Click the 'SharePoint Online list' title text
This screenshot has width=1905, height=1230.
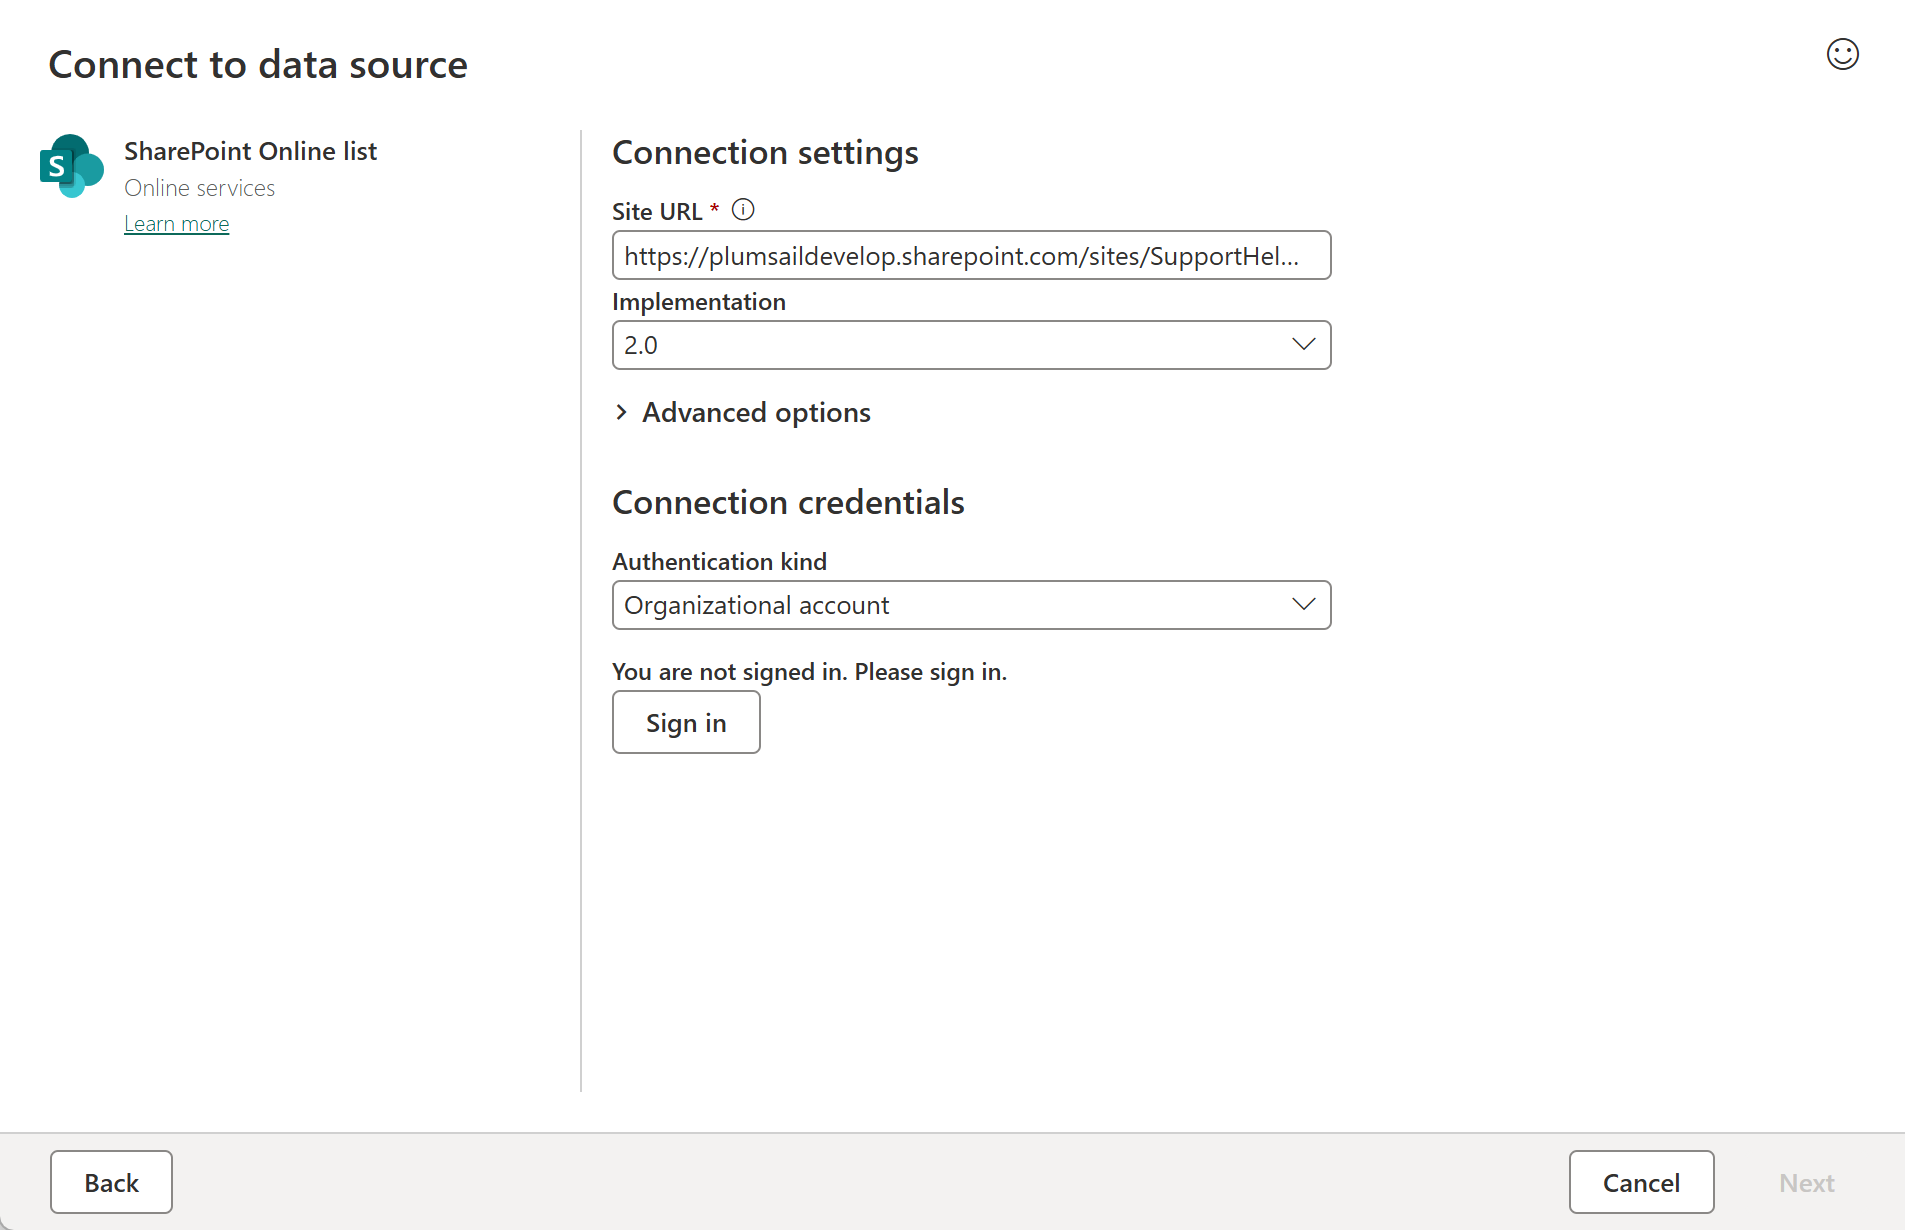[x=250, y=151]
